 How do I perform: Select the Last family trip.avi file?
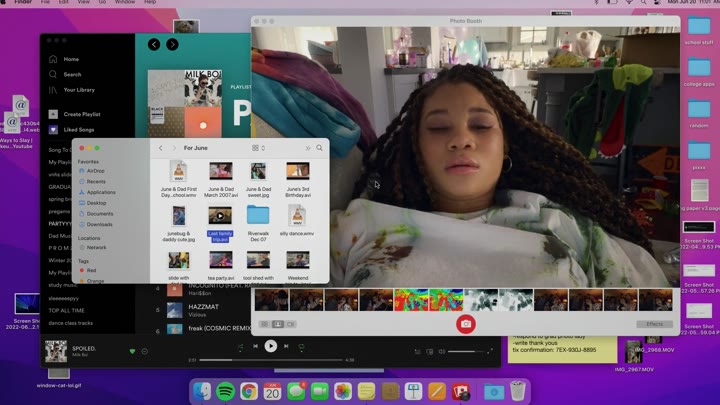point(219,236)
